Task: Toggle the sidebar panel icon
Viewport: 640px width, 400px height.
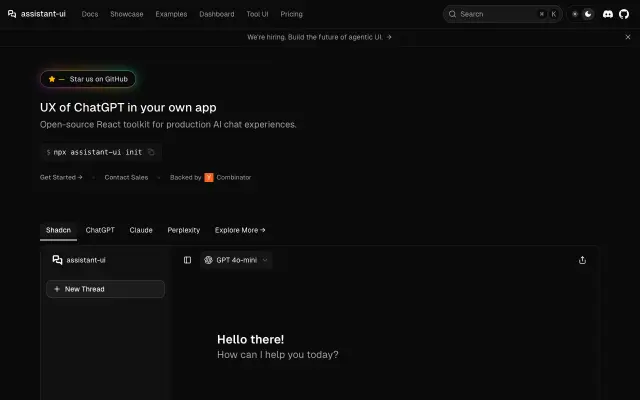Action: [x=187, y=260]
